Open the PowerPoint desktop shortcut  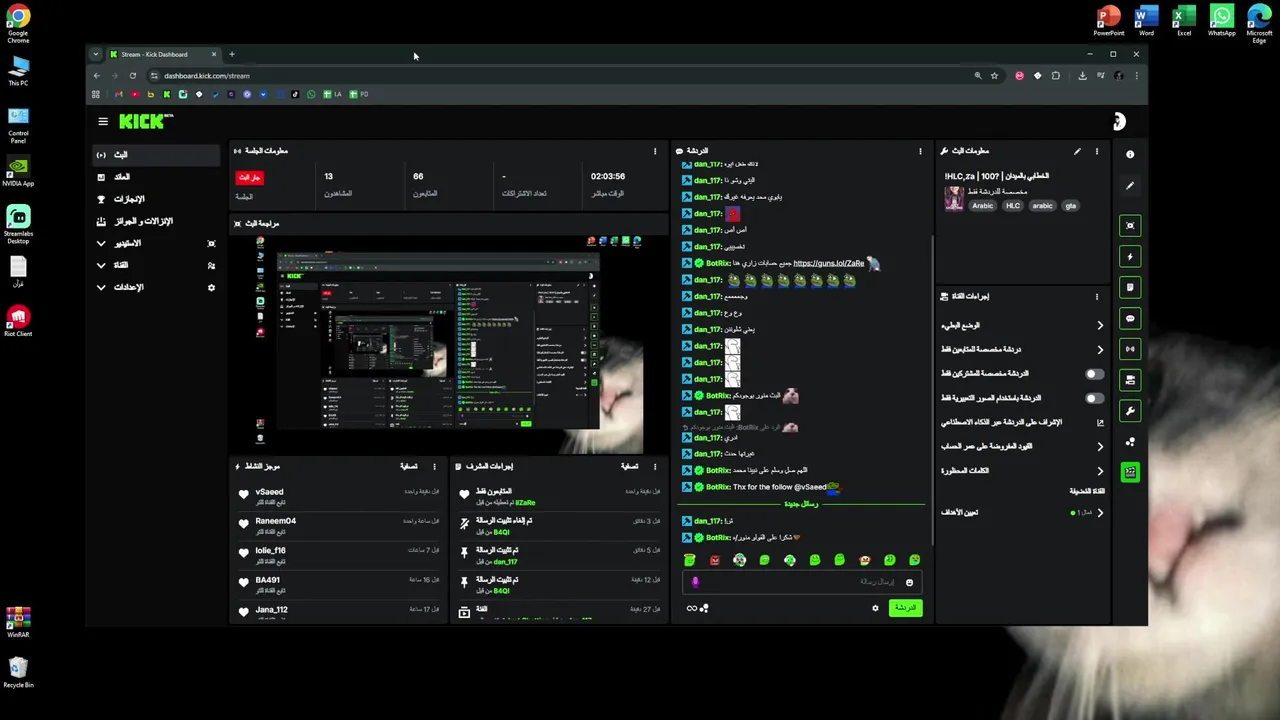[x=1109, y=20]
